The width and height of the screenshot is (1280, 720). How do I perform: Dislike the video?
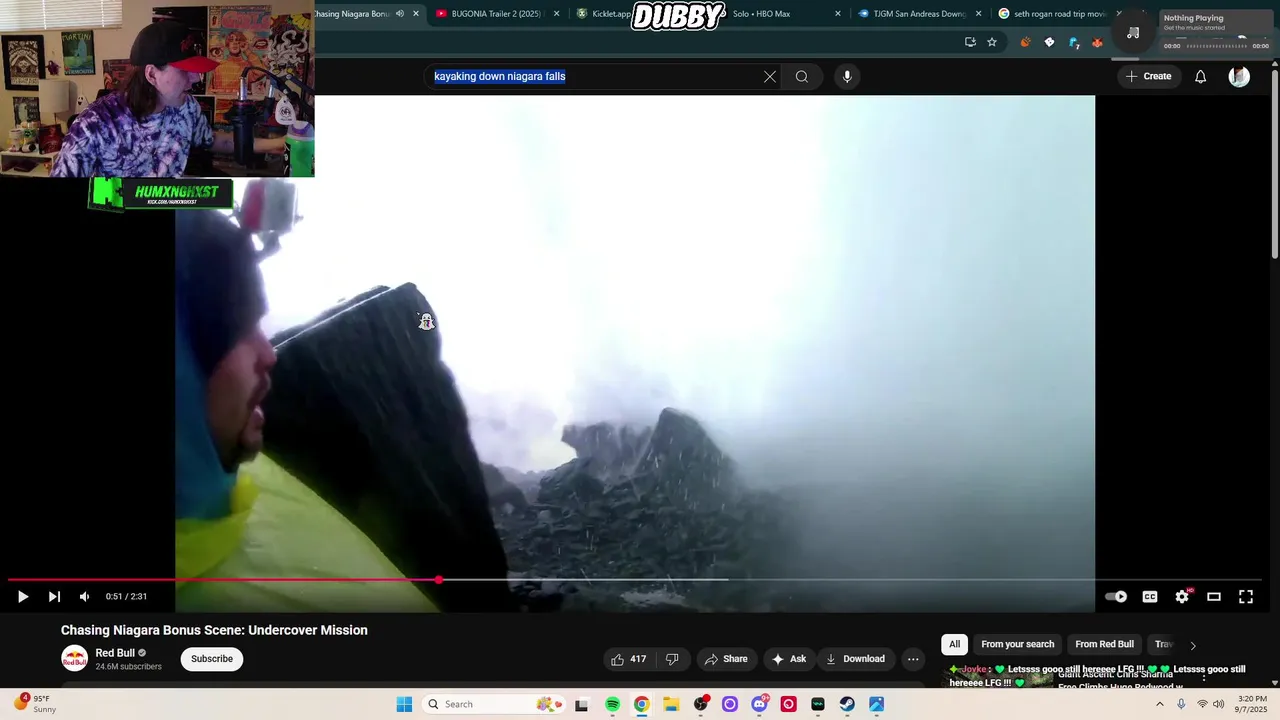point(672,659)
